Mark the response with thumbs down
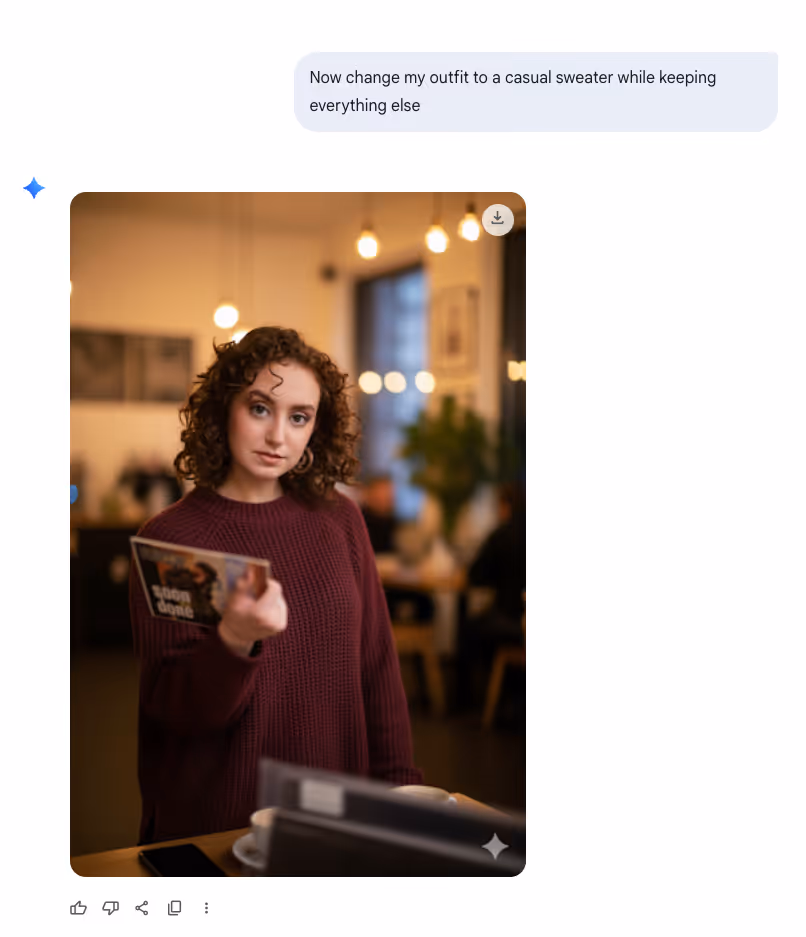This screenshot has height=937, width=806. (111, 908)
